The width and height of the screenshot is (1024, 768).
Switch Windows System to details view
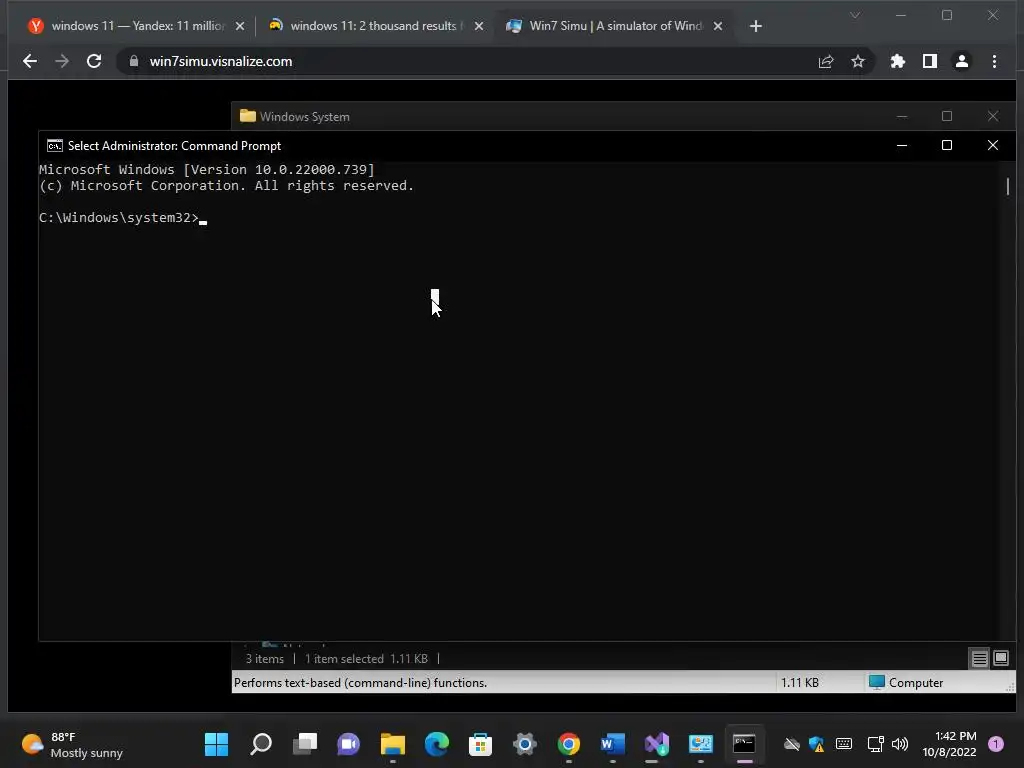(979, 658)
